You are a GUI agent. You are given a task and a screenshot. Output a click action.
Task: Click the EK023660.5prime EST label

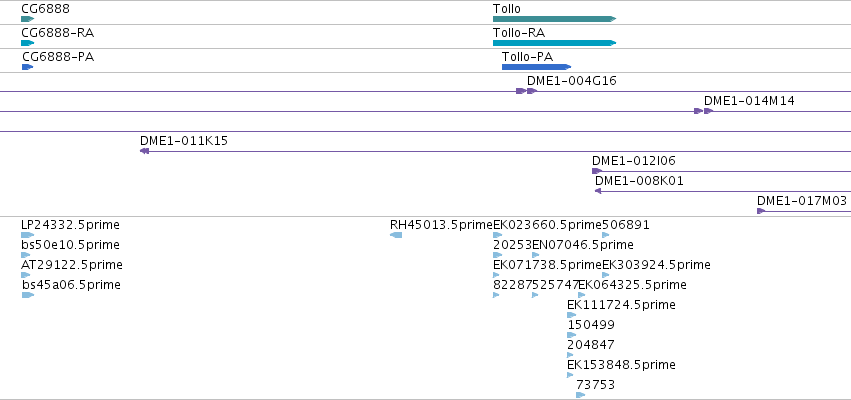548,225
